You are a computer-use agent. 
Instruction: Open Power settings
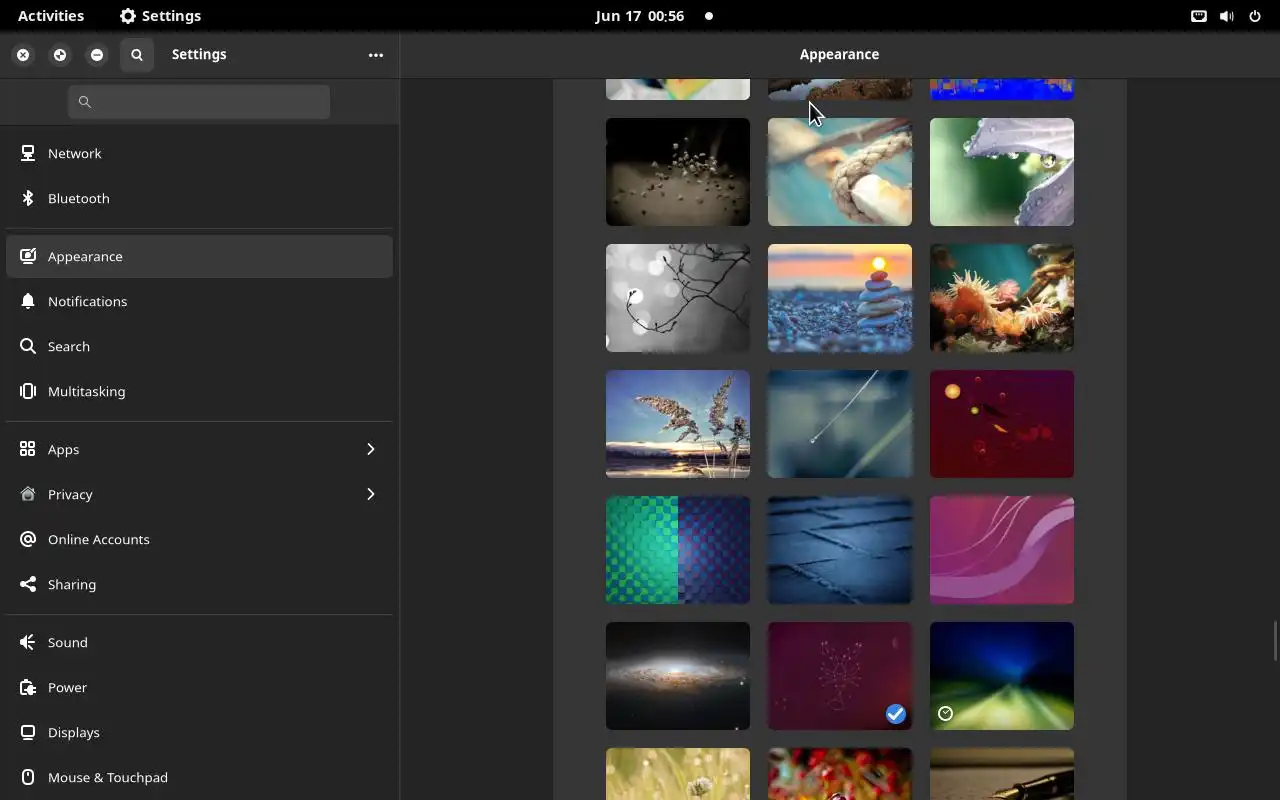pyautogui.click(x=199, y=687)
